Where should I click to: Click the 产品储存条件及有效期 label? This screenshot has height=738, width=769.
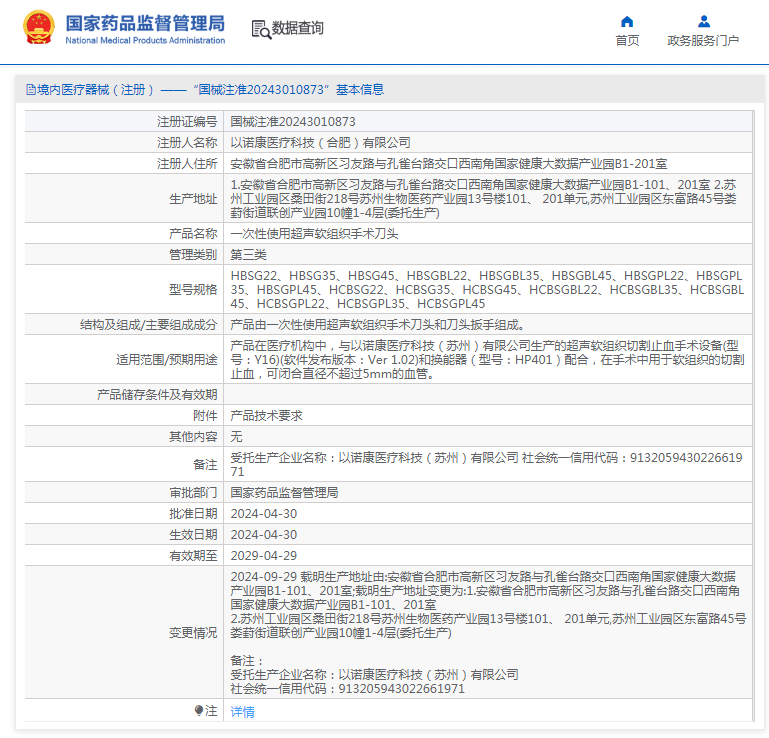tap(157, 395)
